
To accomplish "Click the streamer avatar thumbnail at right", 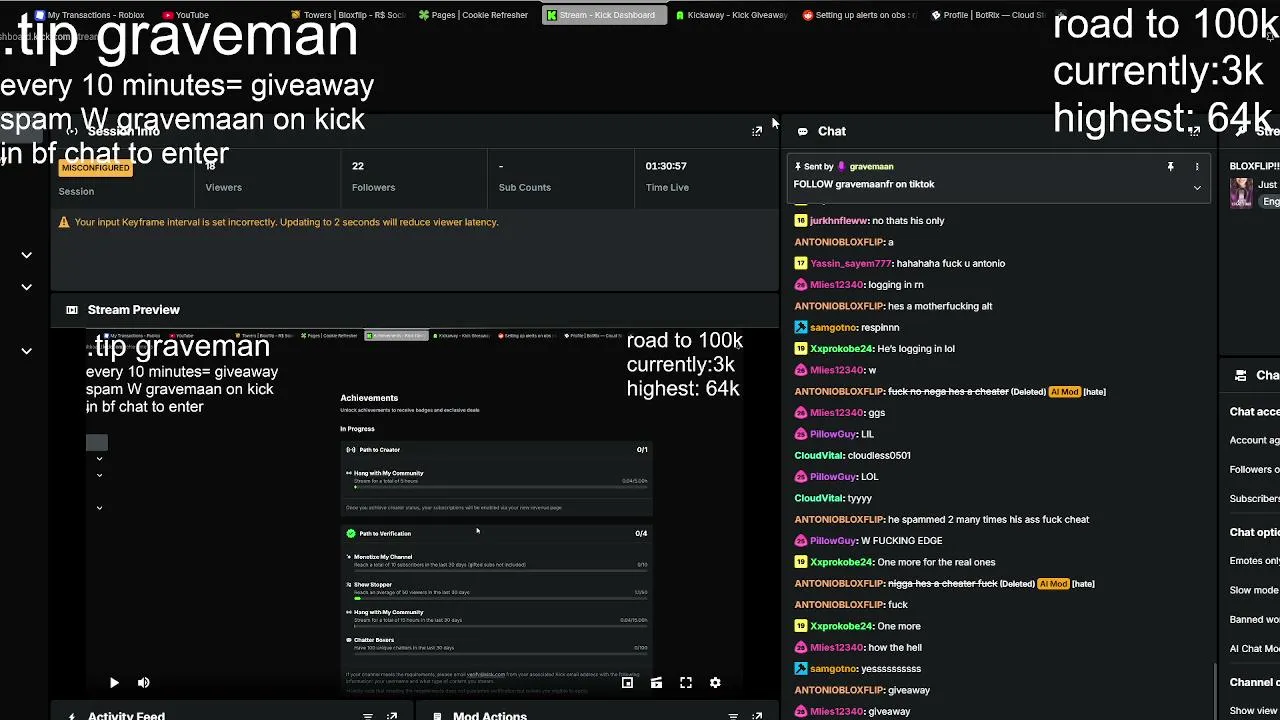I will (x=1241, y=193).
